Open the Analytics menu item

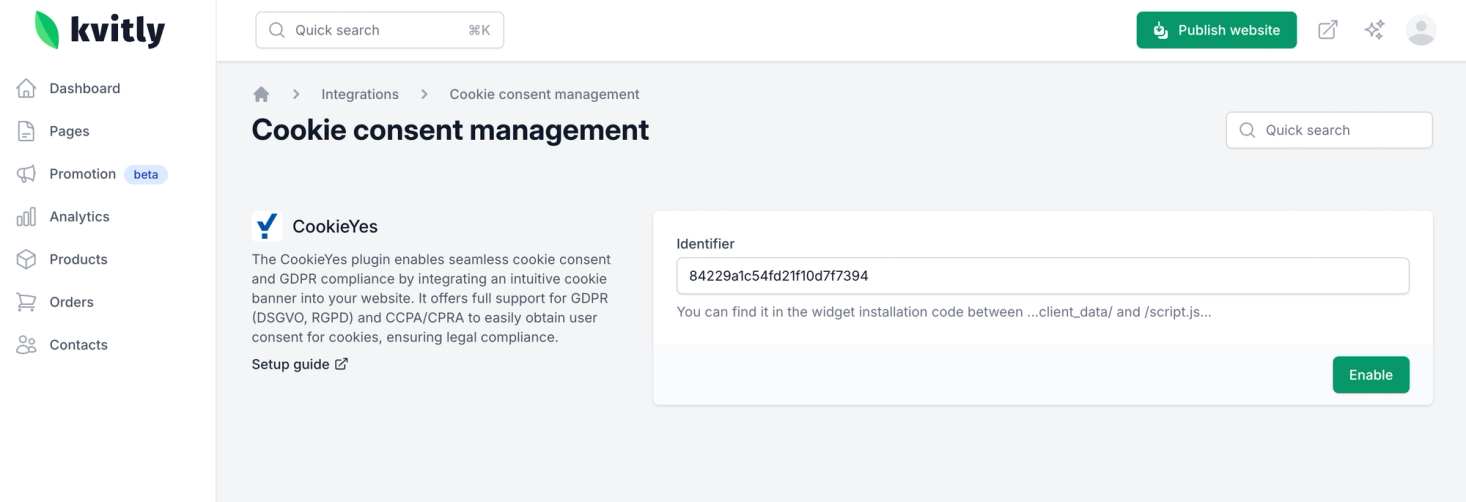coord(79,217)
